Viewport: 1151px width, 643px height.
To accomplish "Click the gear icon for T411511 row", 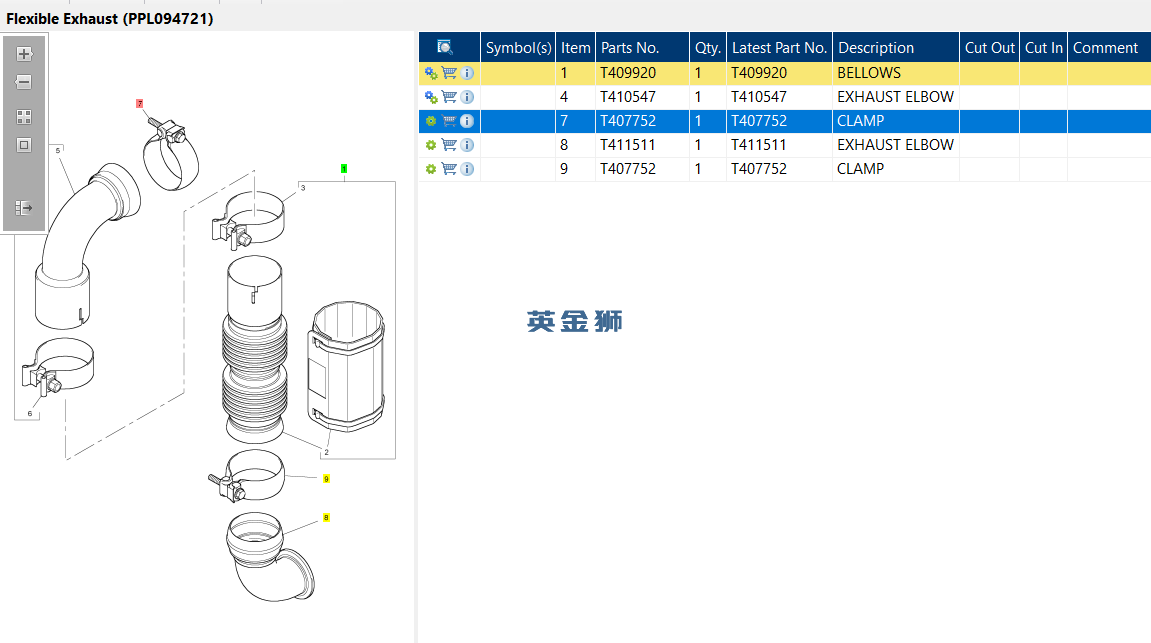I will [431, 145].
